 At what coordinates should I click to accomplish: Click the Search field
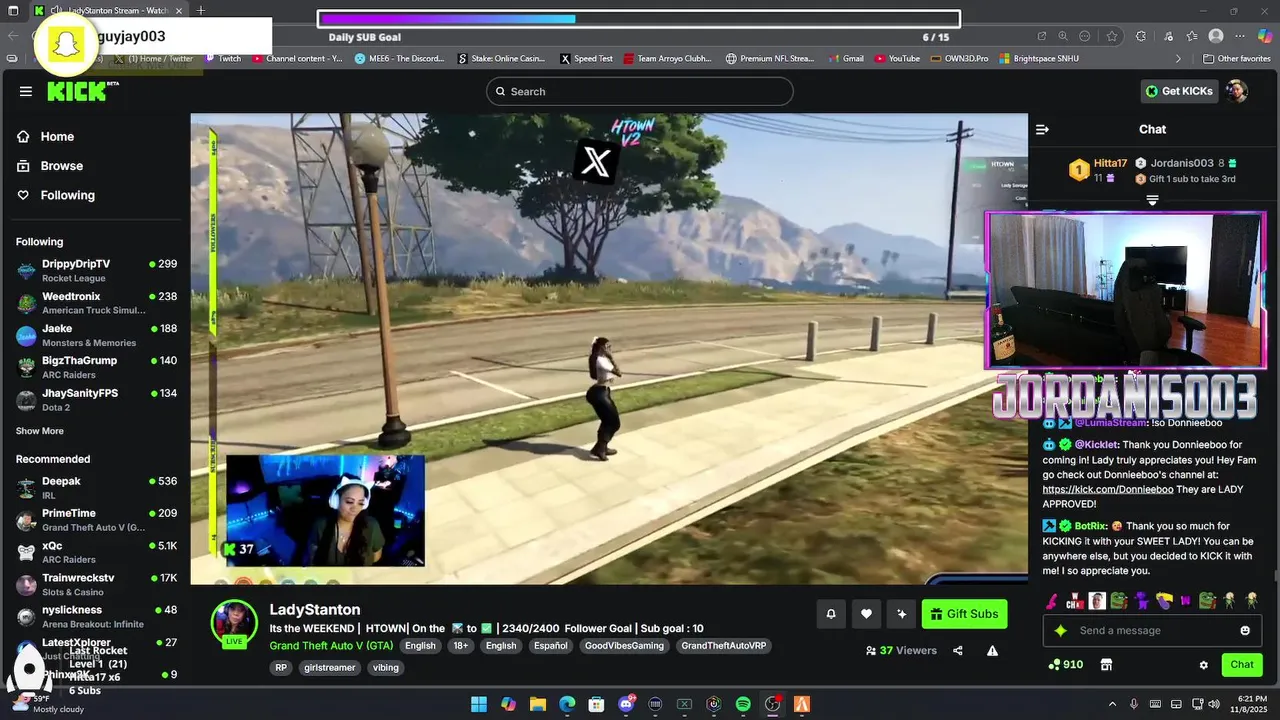(640, 91)
